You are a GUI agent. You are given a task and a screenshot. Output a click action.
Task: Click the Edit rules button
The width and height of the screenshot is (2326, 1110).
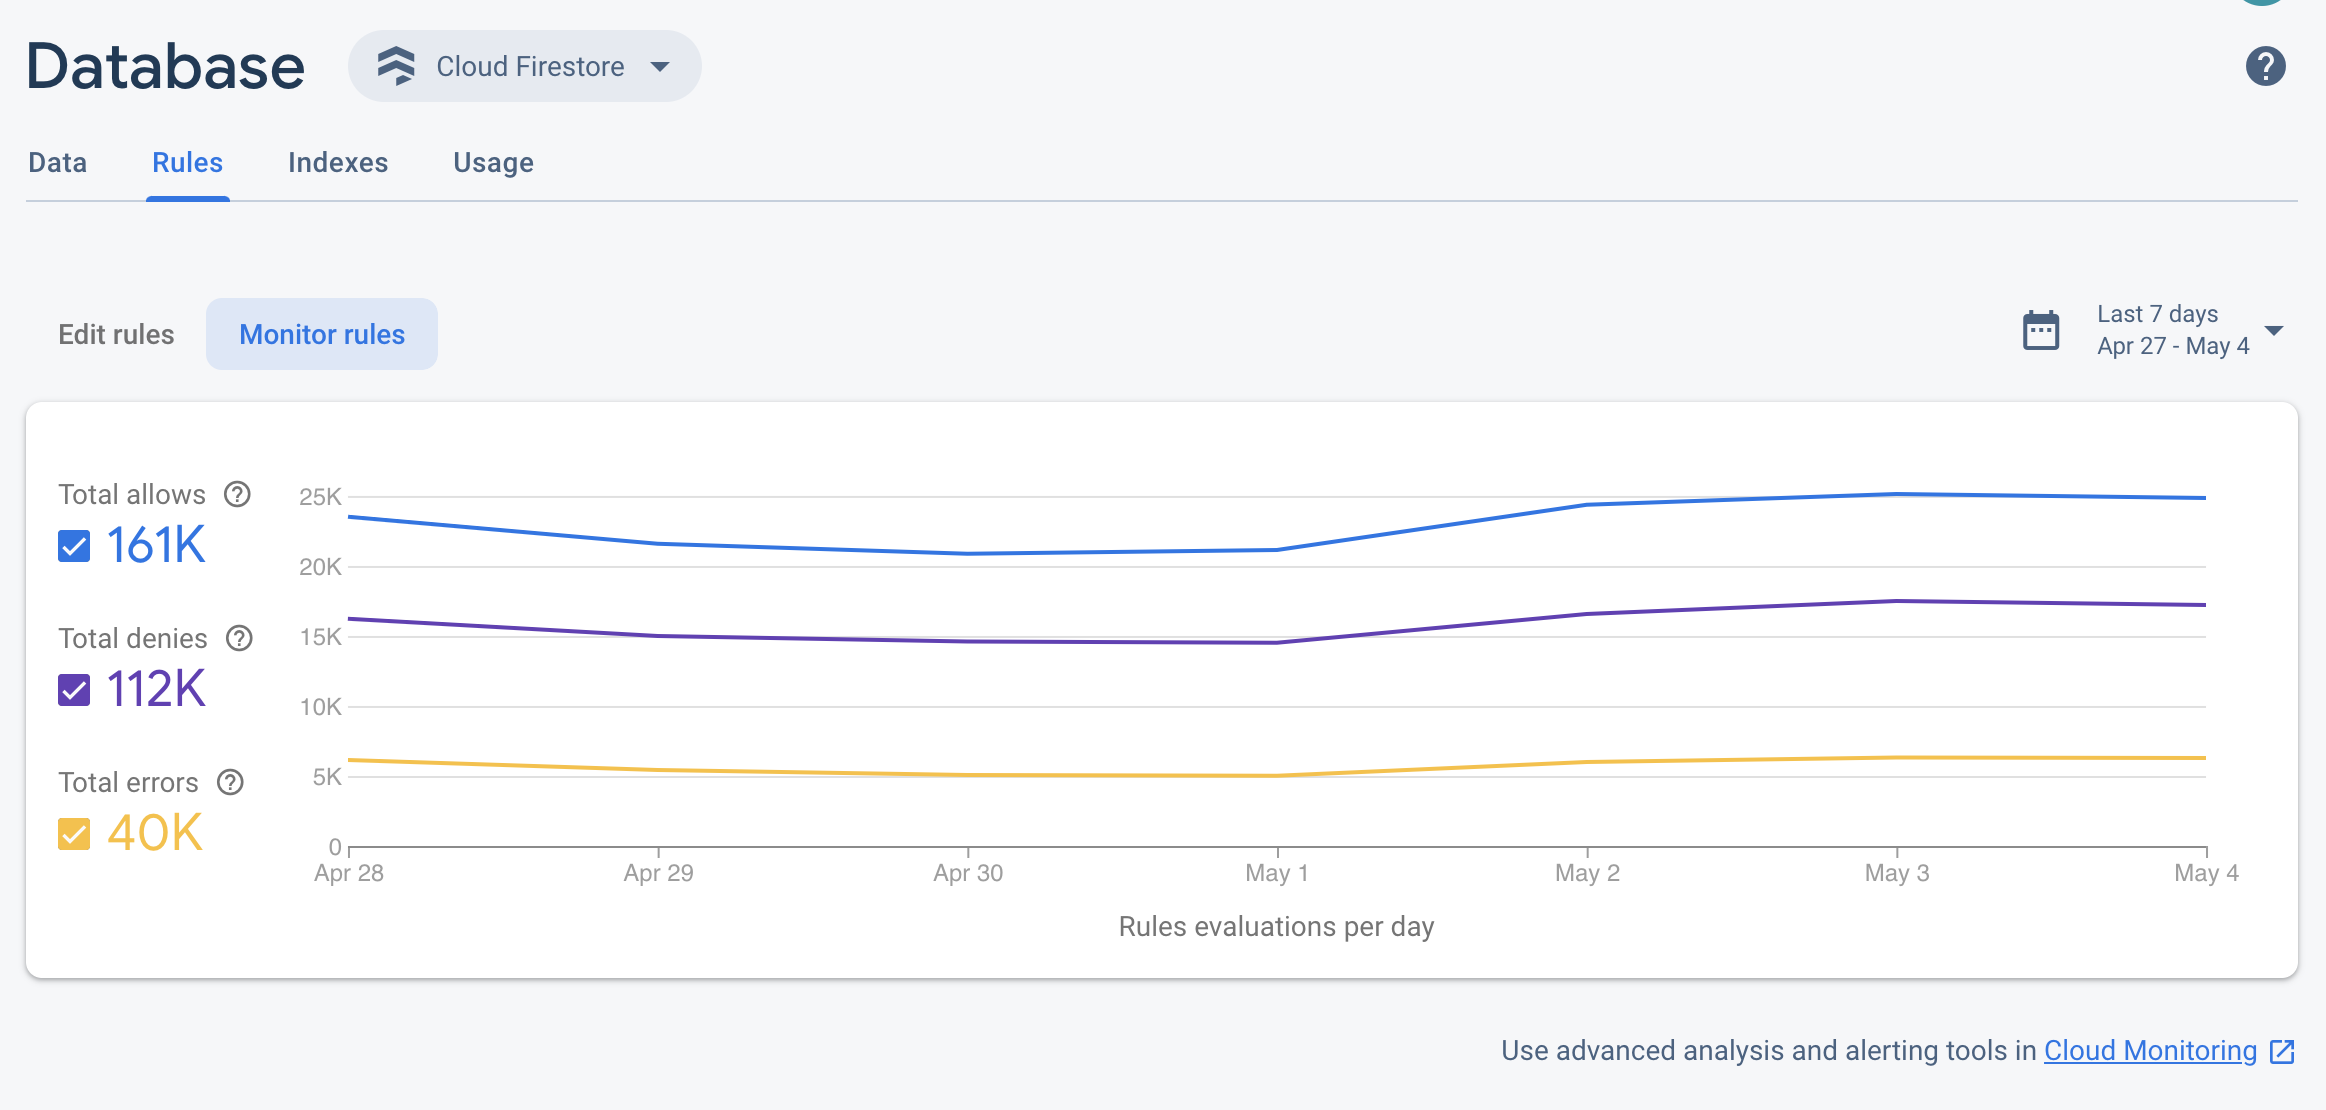(x=116, y=334)
